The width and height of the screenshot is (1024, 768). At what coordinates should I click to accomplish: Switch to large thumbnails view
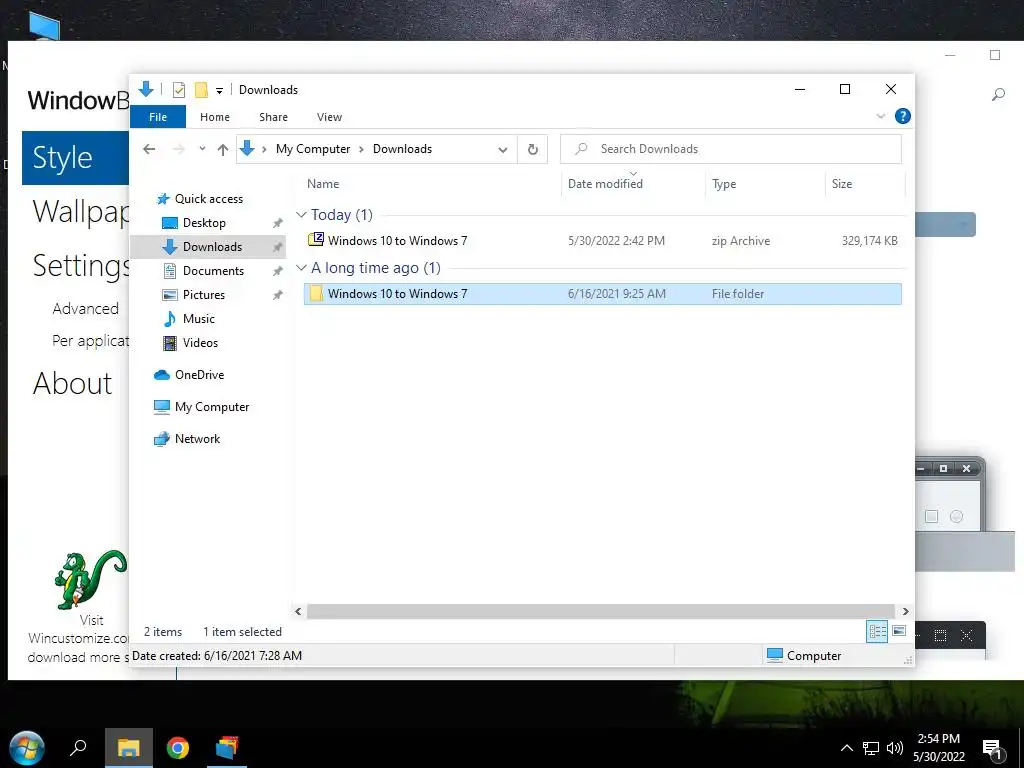[899, 631]
